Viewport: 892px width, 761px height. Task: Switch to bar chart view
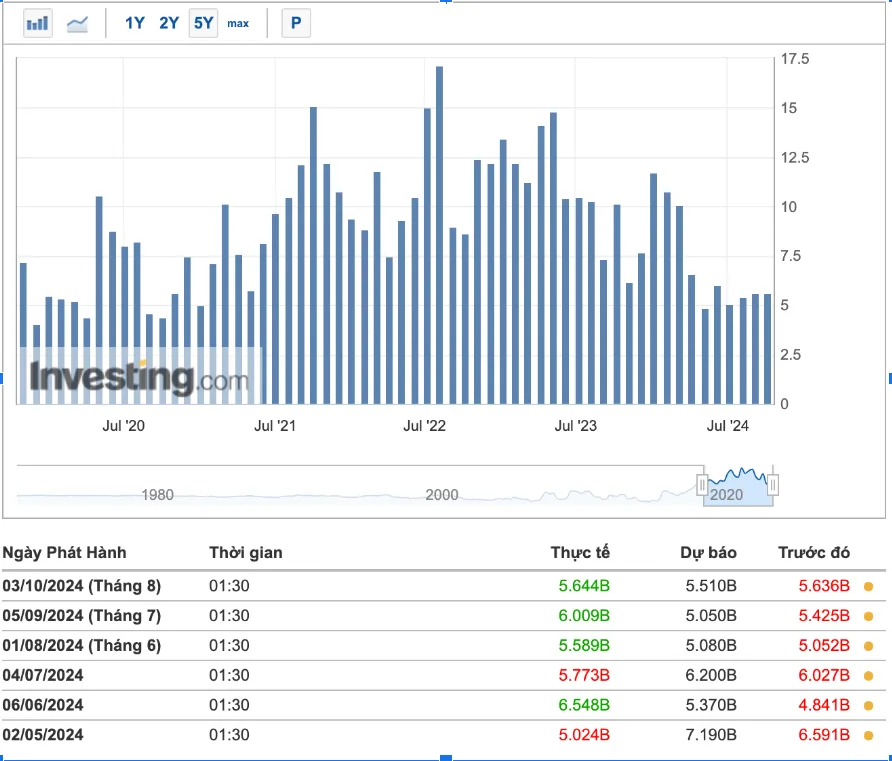point(38,23)
